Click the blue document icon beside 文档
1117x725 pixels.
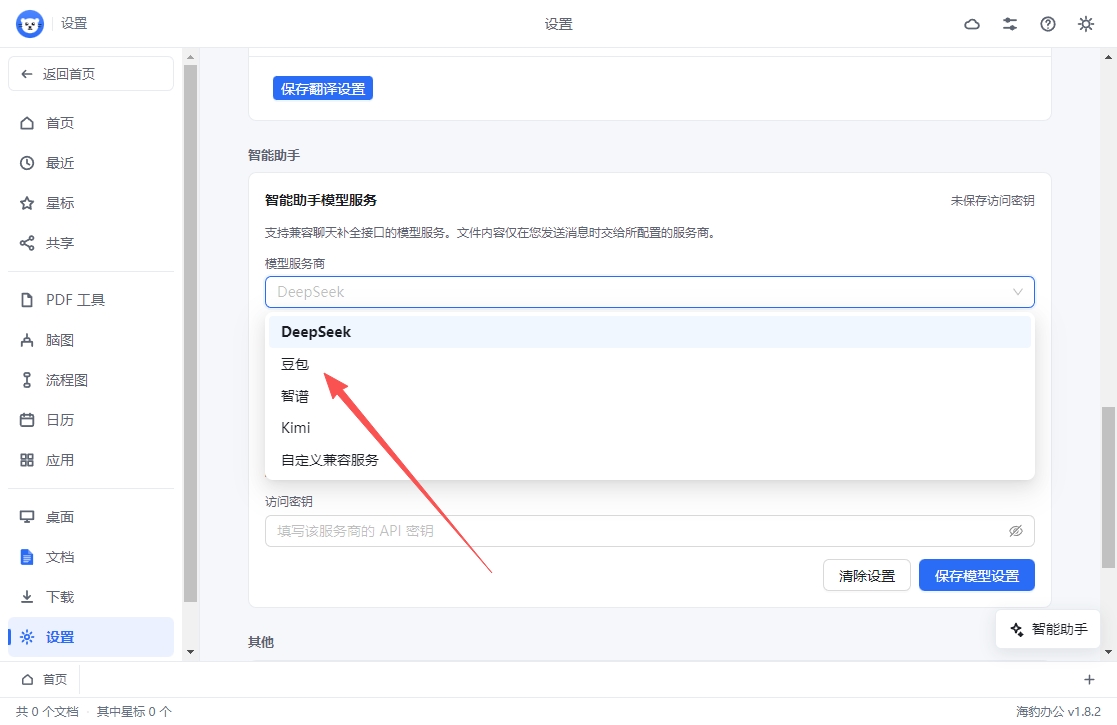click(27, 557)
